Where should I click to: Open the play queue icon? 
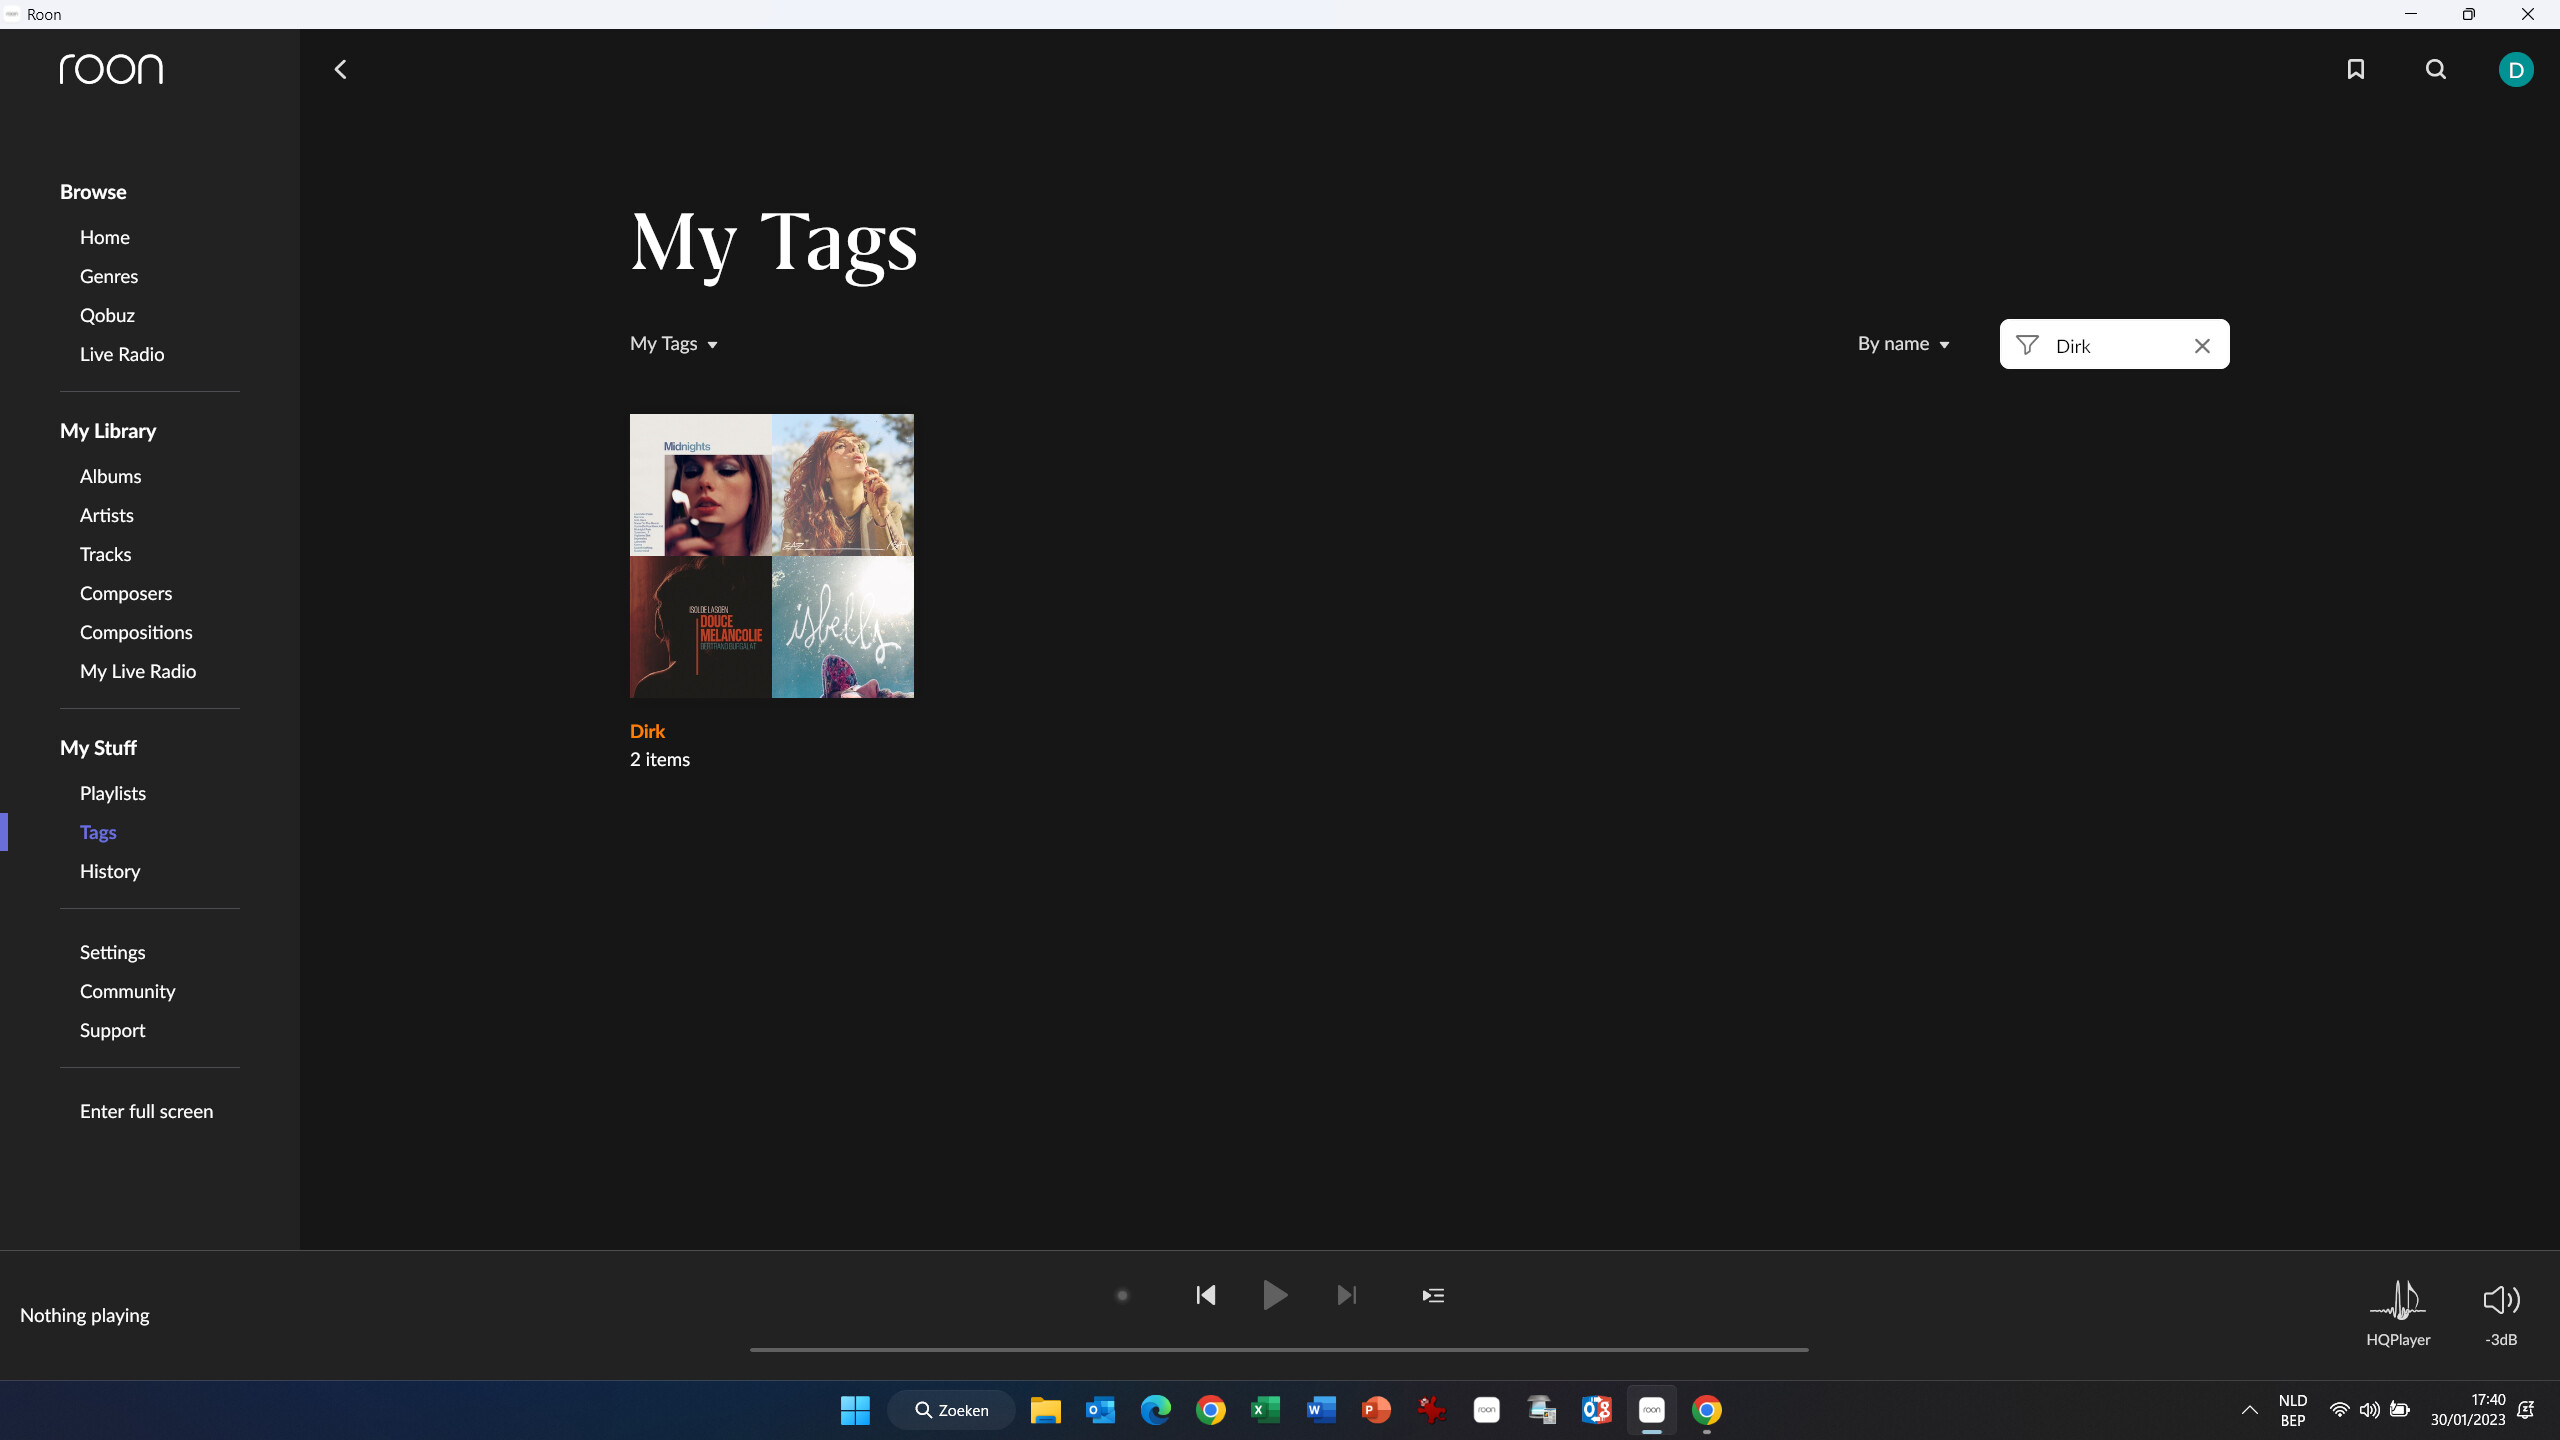1433,1295
